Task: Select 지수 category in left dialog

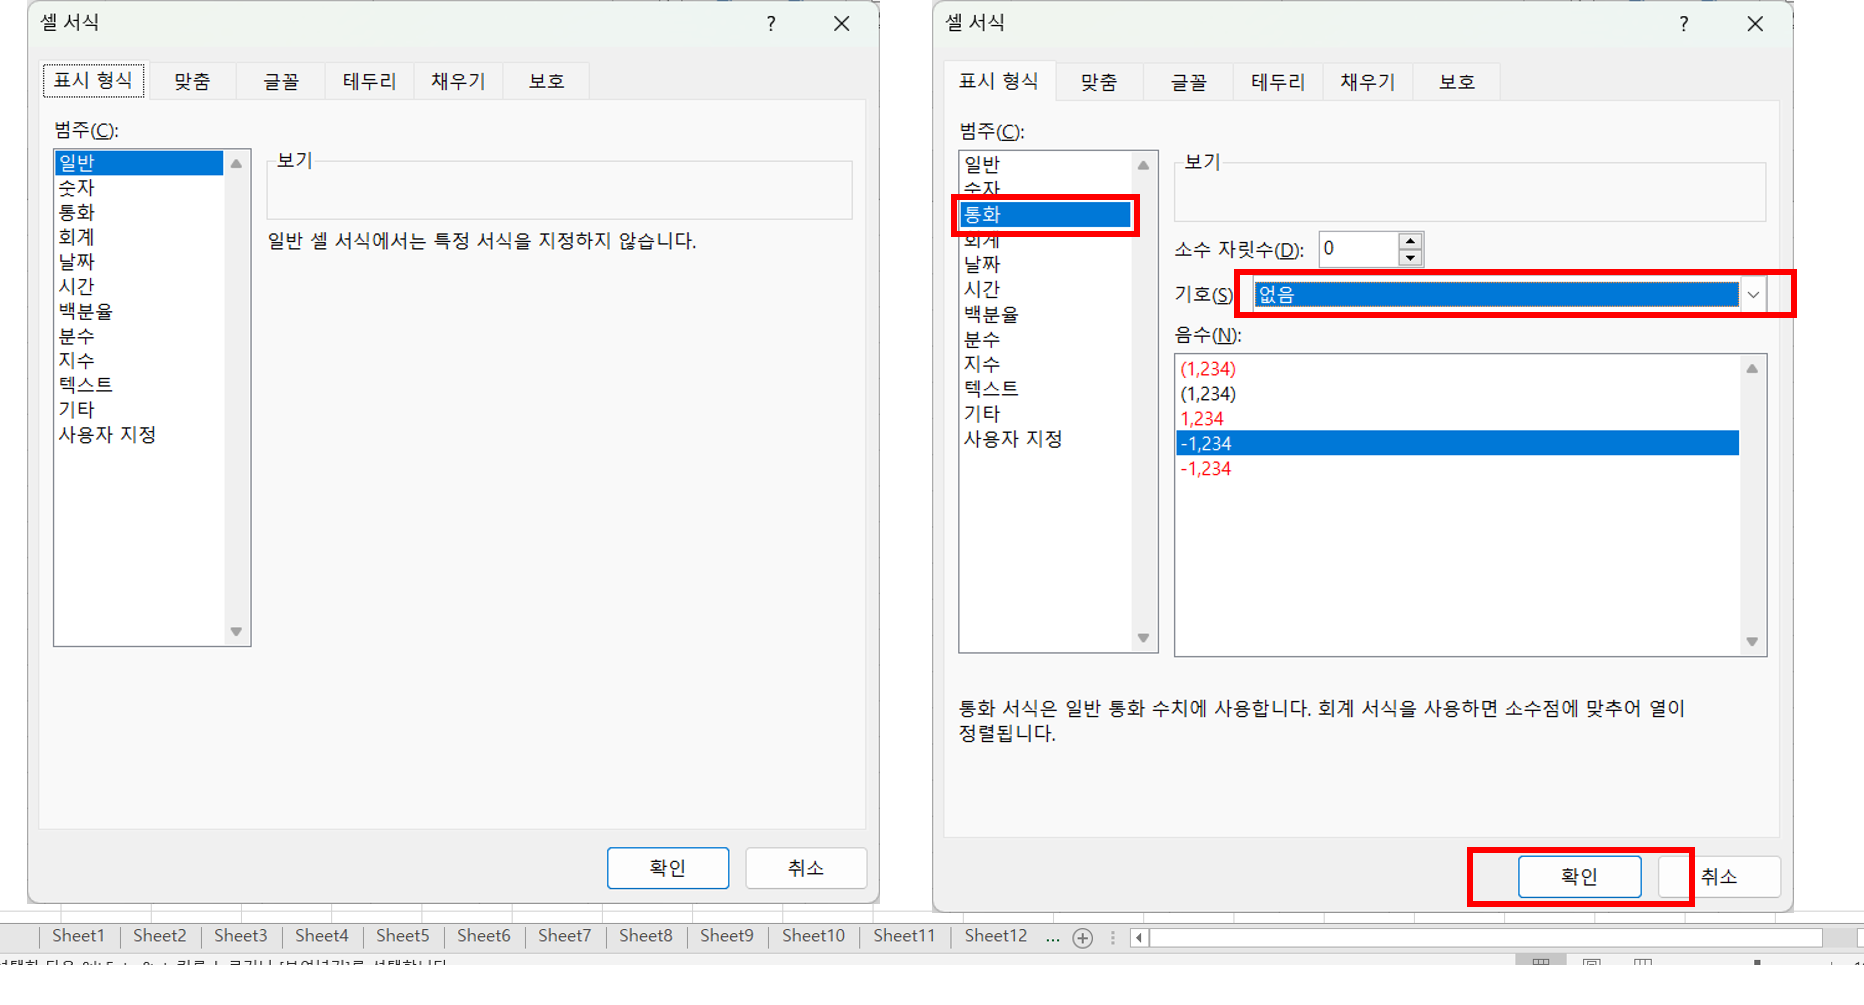Action: point(139,360)
